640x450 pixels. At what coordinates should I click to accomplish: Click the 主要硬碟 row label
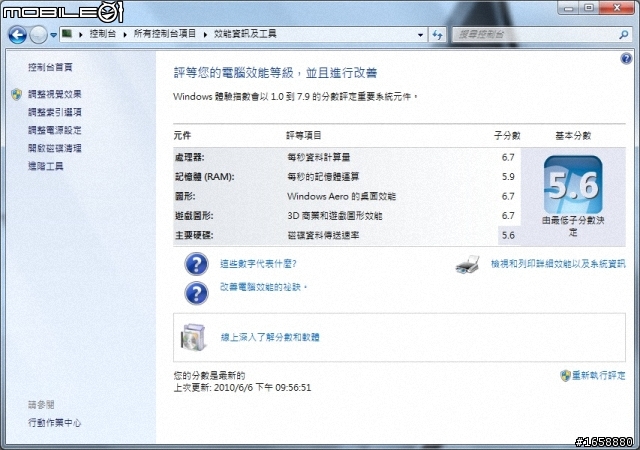194,235
